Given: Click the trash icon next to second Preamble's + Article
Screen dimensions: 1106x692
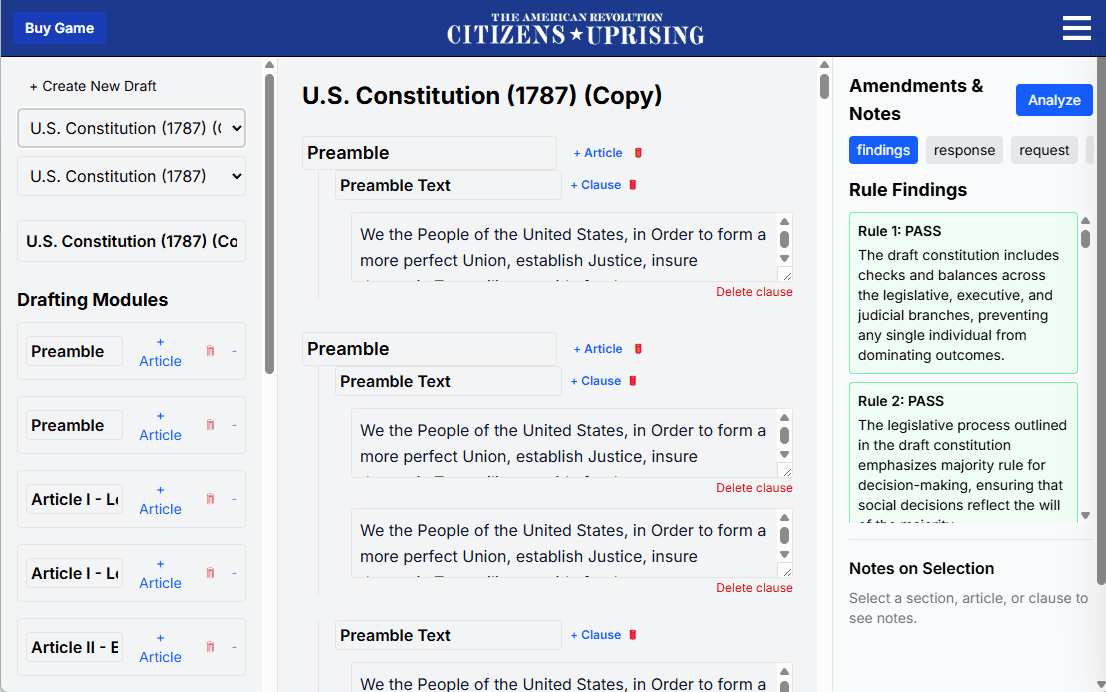Looking at the screenshot, I should click(639, 349).
